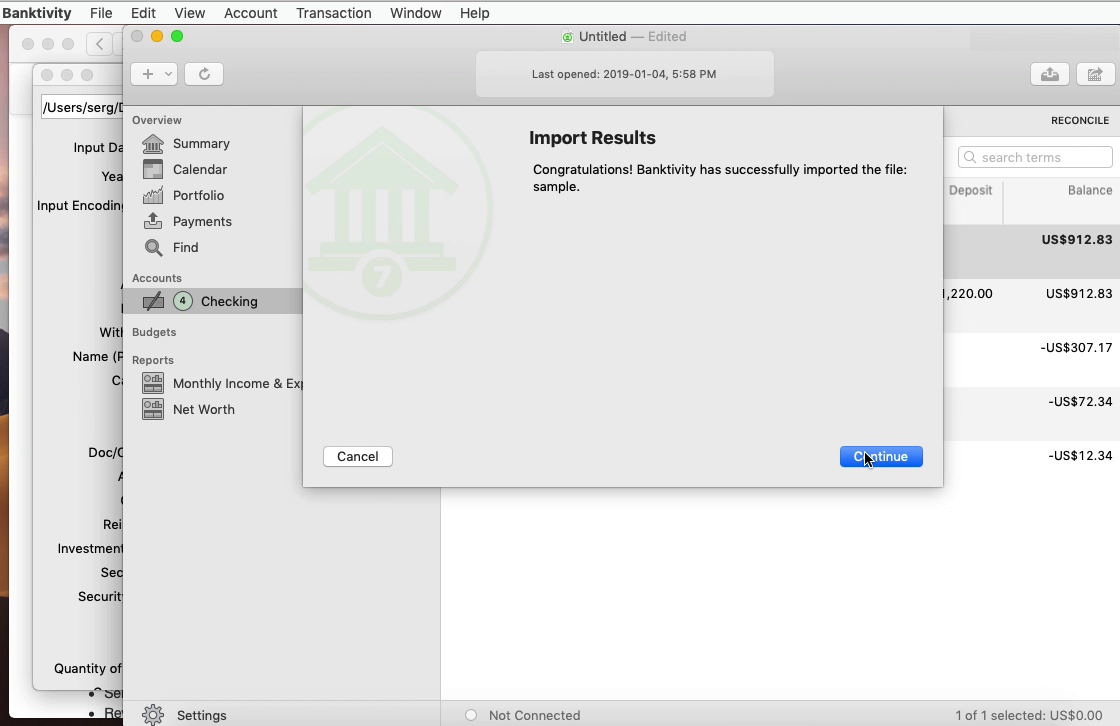This screenshot has height=726, width=1120.
Task: Click the '1 of 1 selected' status text
Action: point(1029,715)
